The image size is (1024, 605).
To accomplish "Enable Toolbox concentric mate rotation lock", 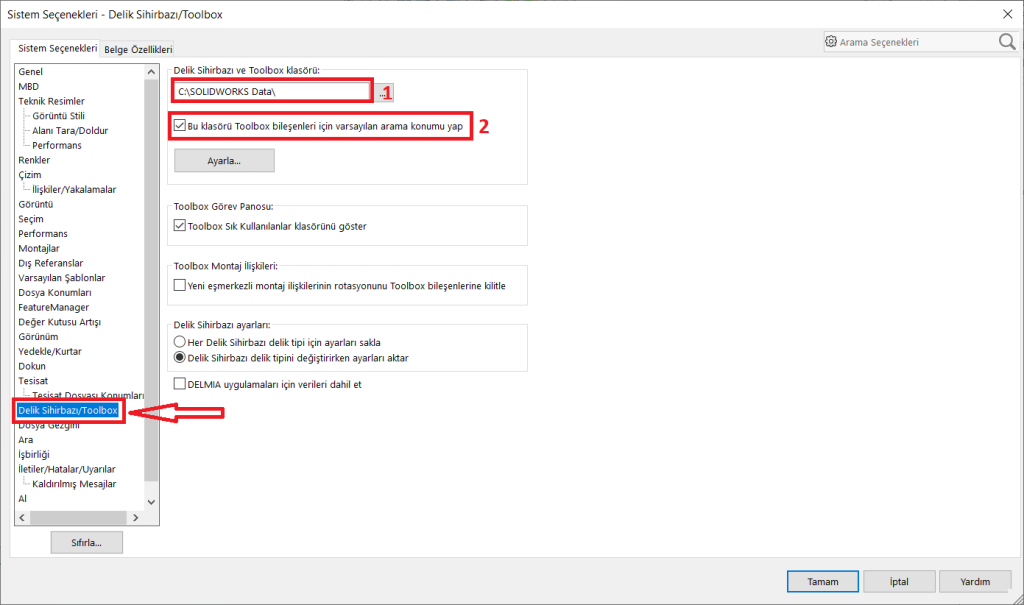I will 180,286.
